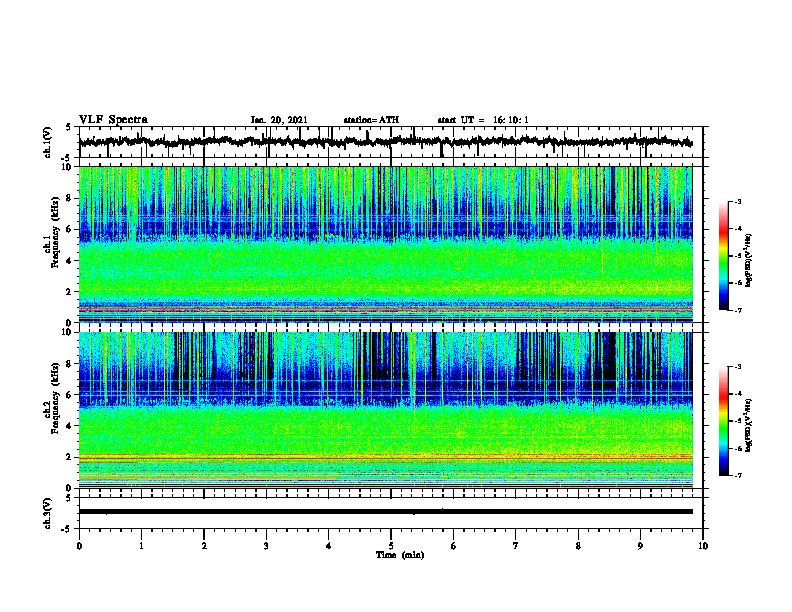792x612 pixels.
Task: Click the ch.3 flat black voltage trace
Action: click(385, 512)
